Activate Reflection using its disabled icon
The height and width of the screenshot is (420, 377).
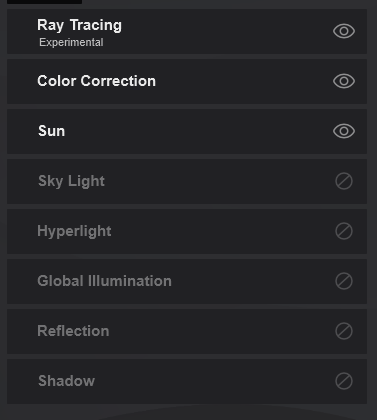click(344, 331)
